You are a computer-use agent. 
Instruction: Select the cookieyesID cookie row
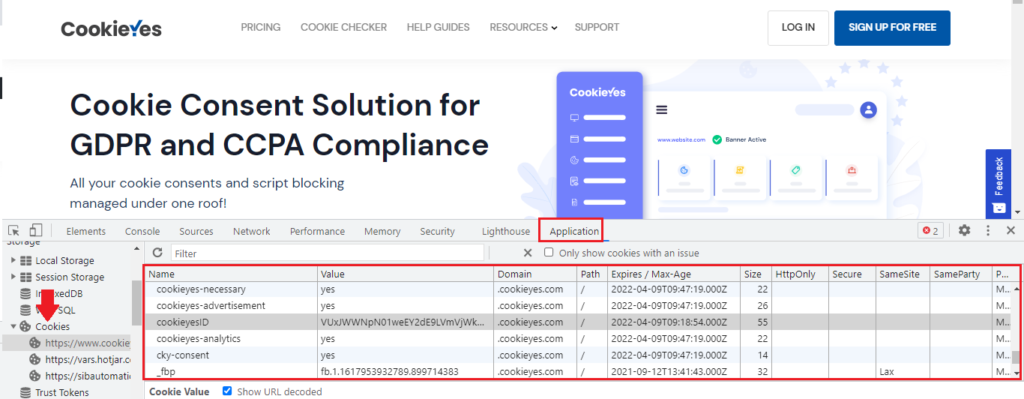coord(578,322)
